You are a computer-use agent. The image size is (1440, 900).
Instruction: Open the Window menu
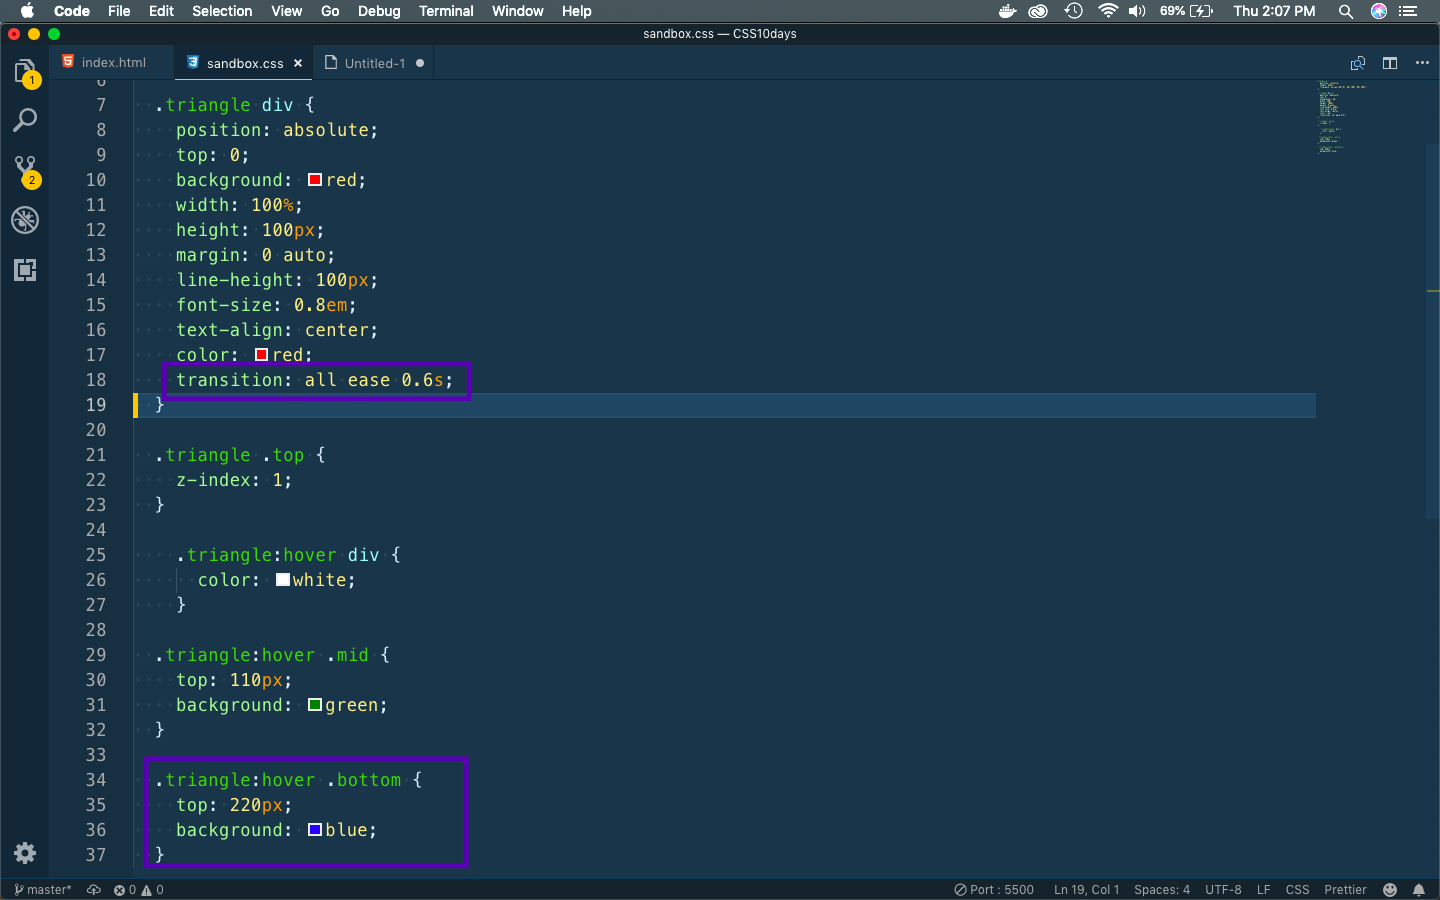pyautogui.click(x=517, y=11)
